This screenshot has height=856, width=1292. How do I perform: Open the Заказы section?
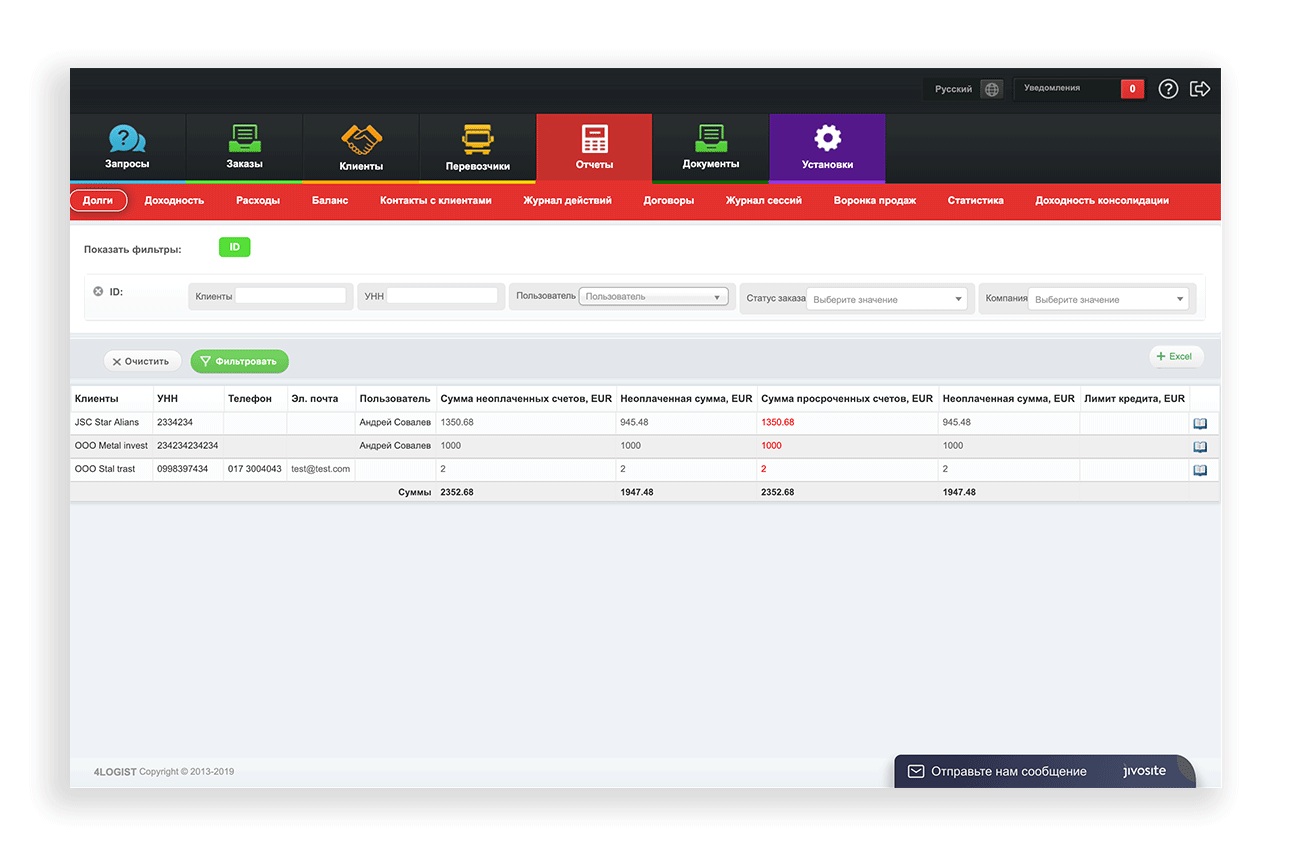244,148
